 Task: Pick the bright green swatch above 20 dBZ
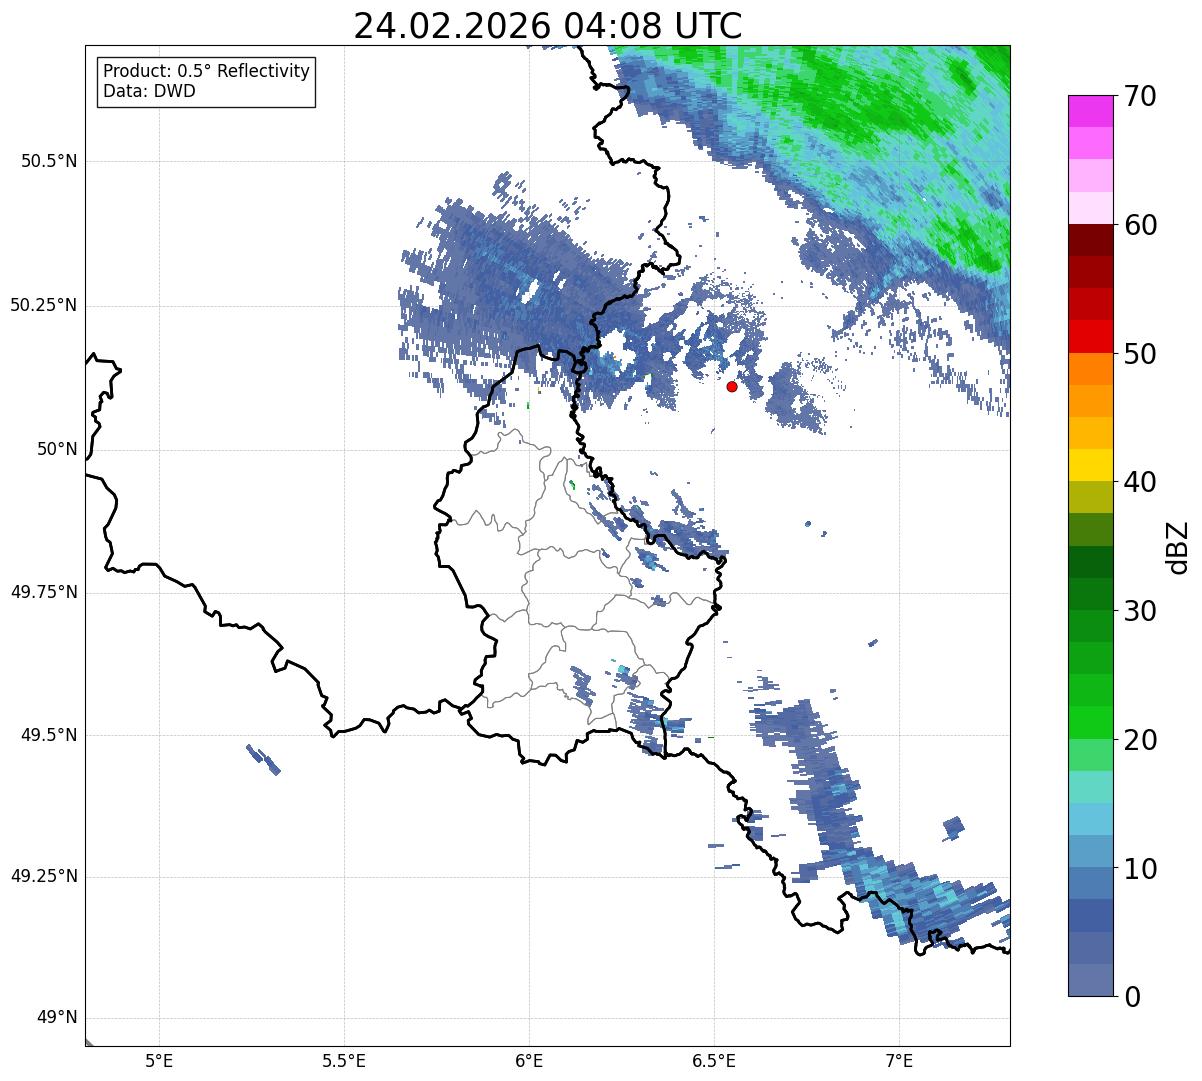(x=1091, y=723)
